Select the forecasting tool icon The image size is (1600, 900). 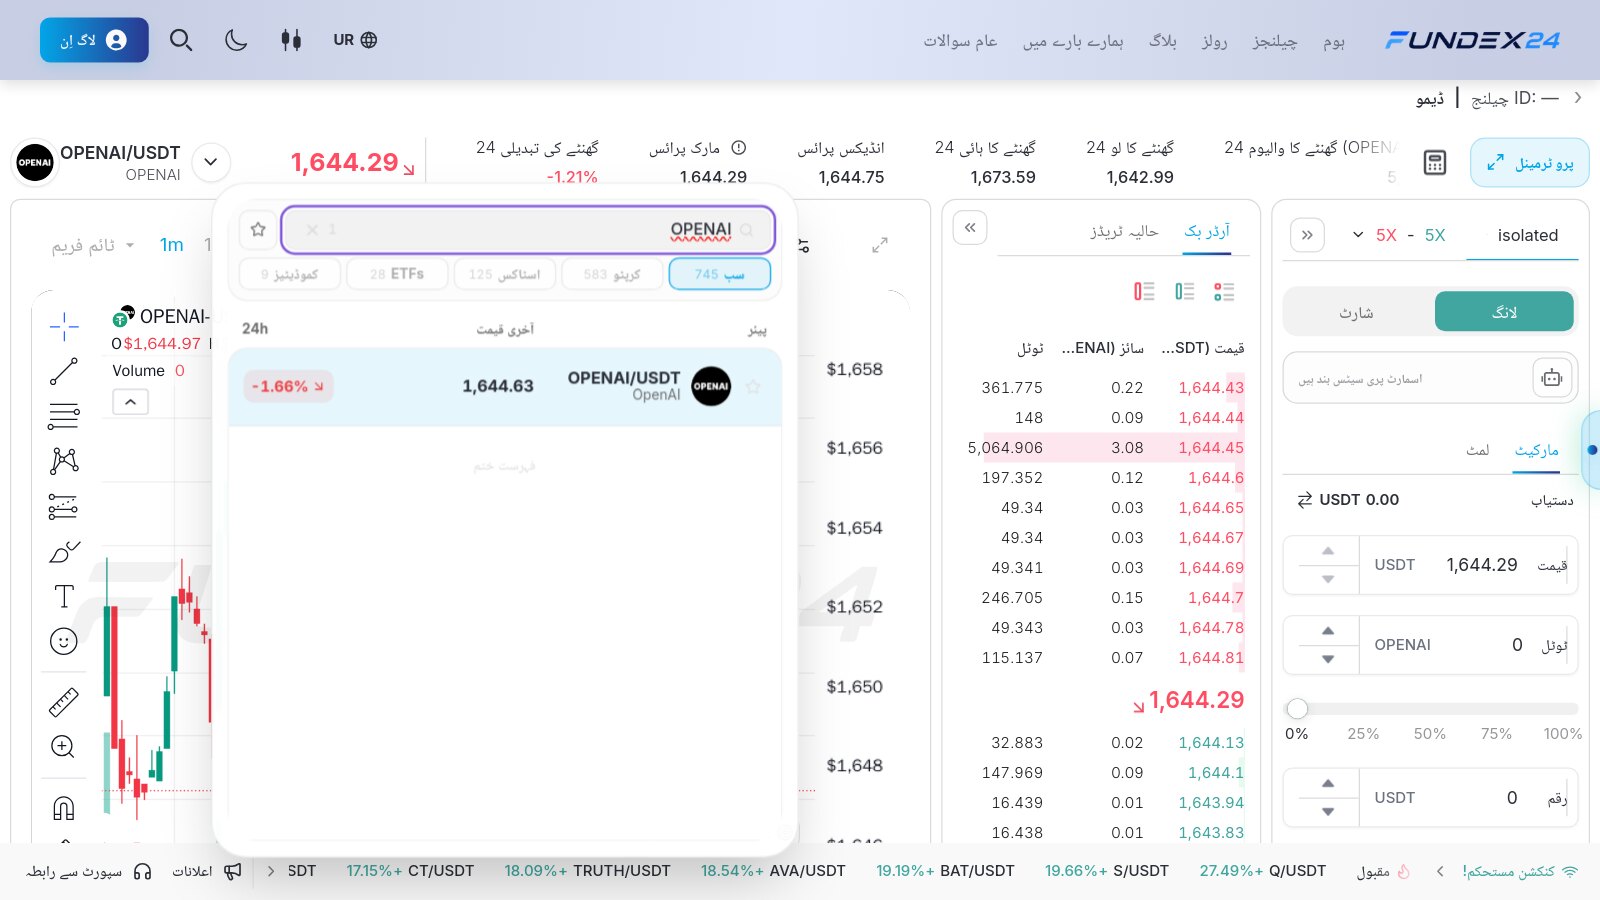point(64,506)
